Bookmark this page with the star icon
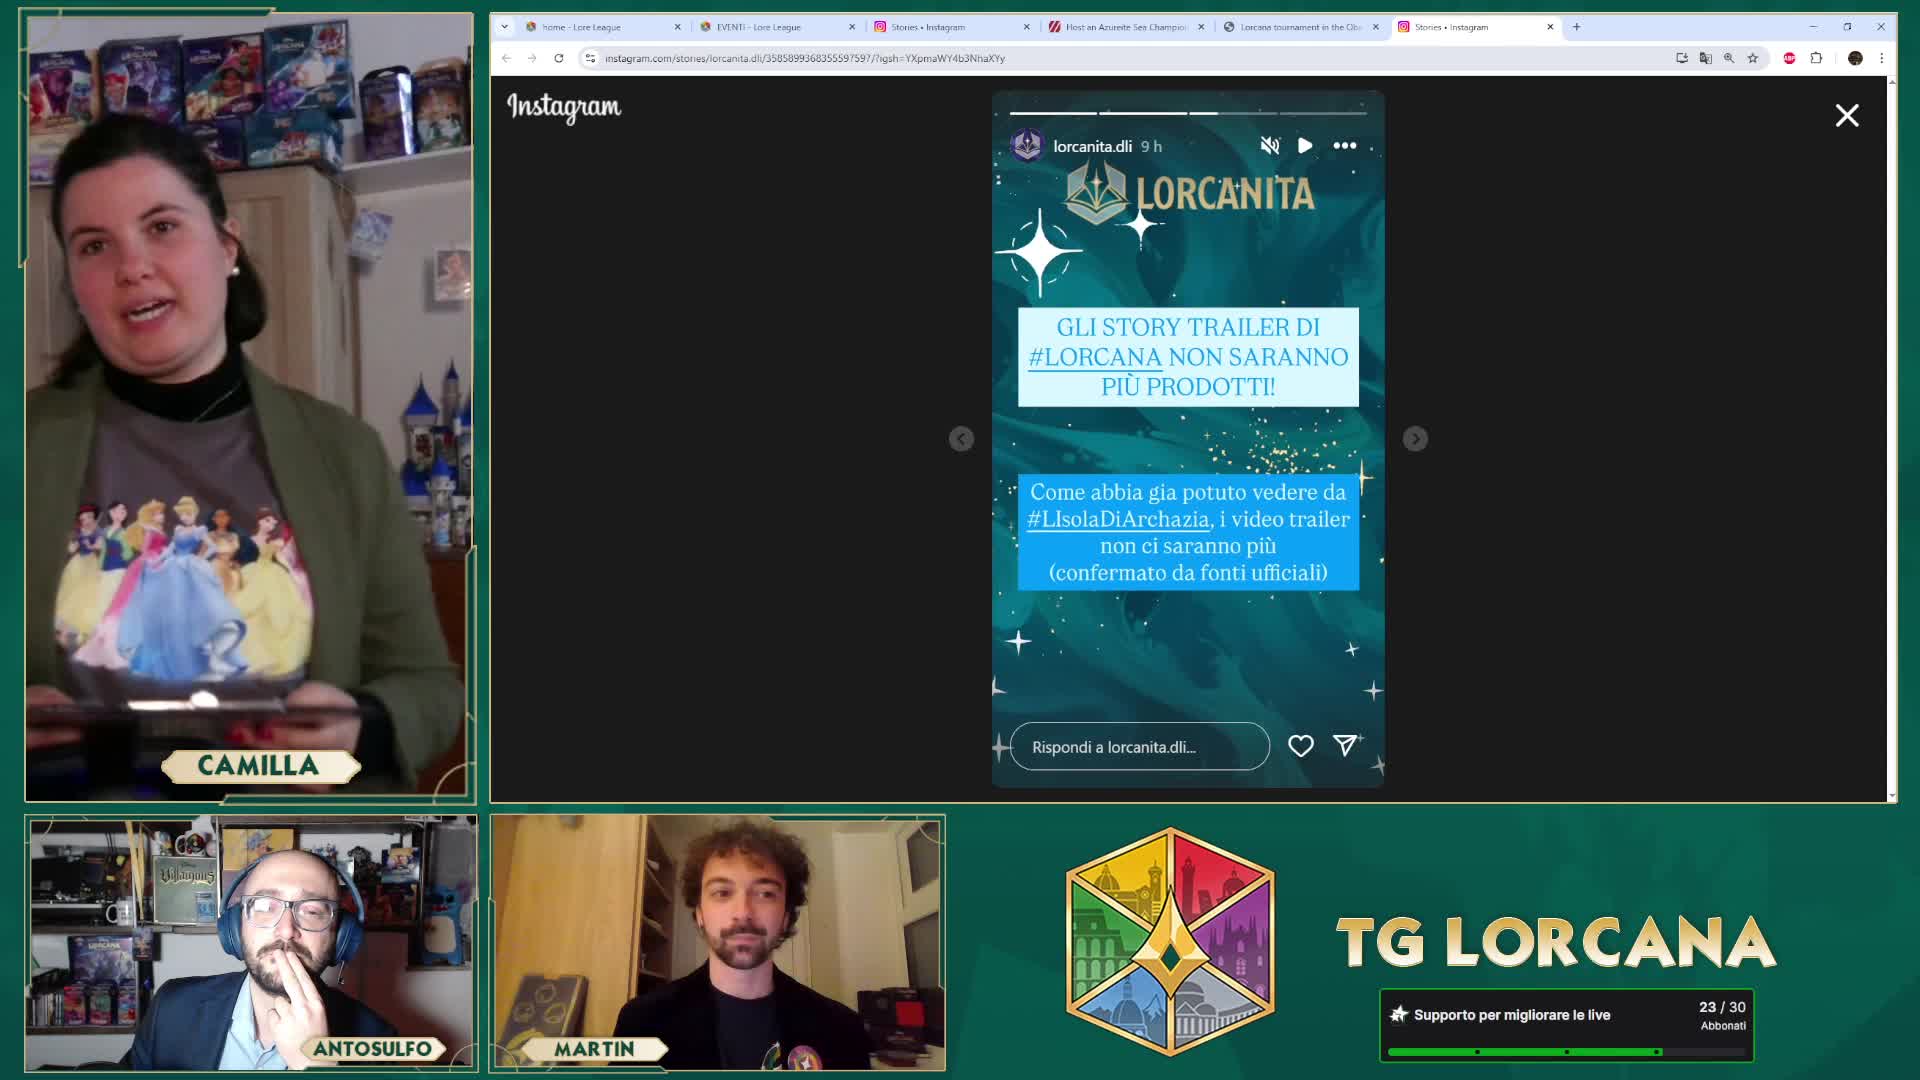The height and width of the screenshot is (1080, 1920). tap(1752, 58)
